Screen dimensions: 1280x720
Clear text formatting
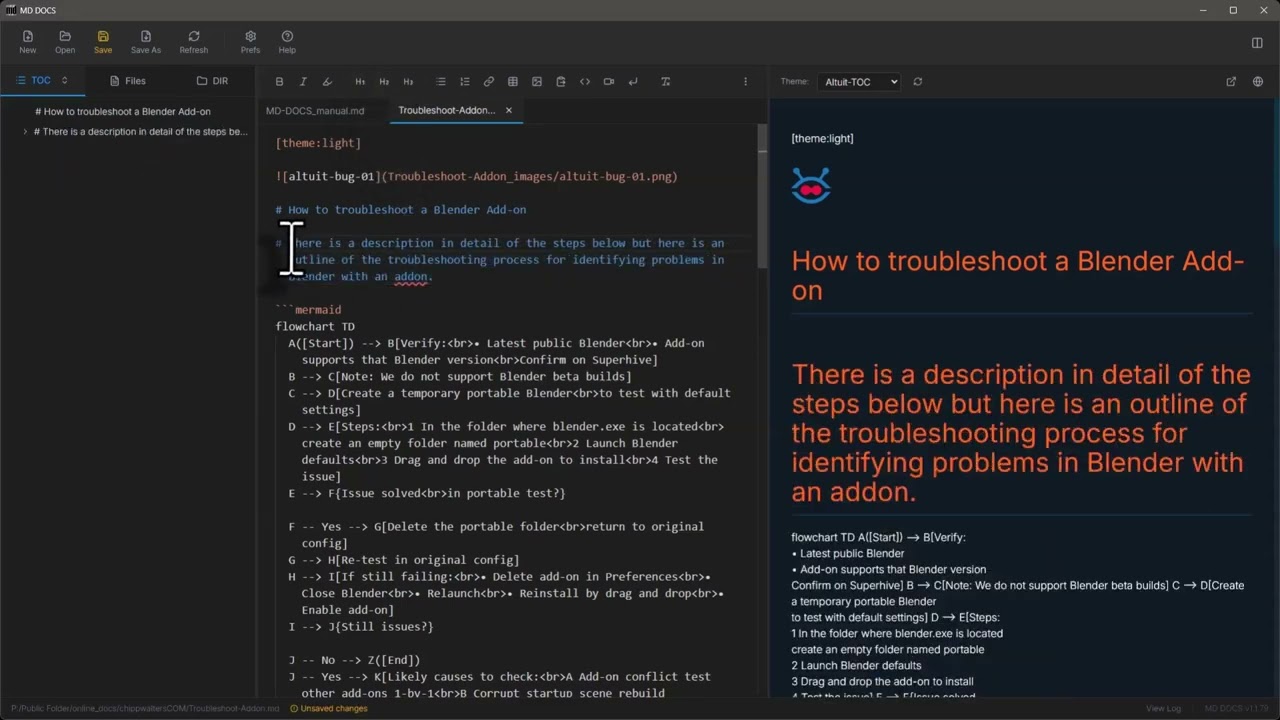click(666, 82)
